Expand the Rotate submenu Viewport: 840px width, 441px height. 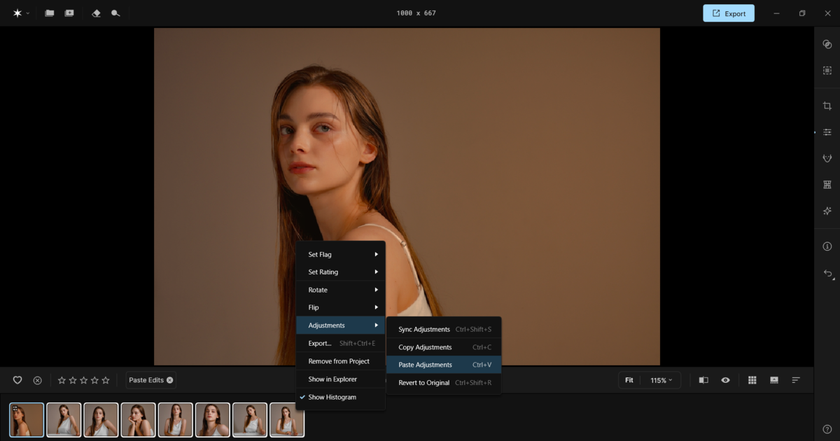[x=340, y=290]
